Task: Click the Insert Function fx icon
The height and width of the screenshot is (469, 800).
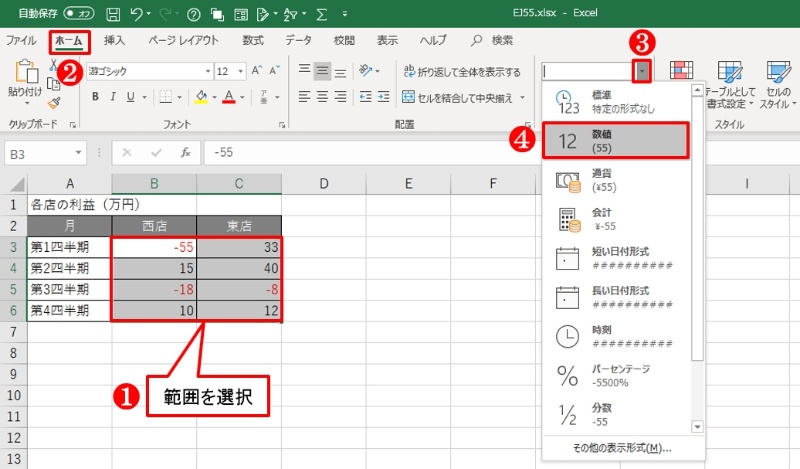Action: (184, 153)
